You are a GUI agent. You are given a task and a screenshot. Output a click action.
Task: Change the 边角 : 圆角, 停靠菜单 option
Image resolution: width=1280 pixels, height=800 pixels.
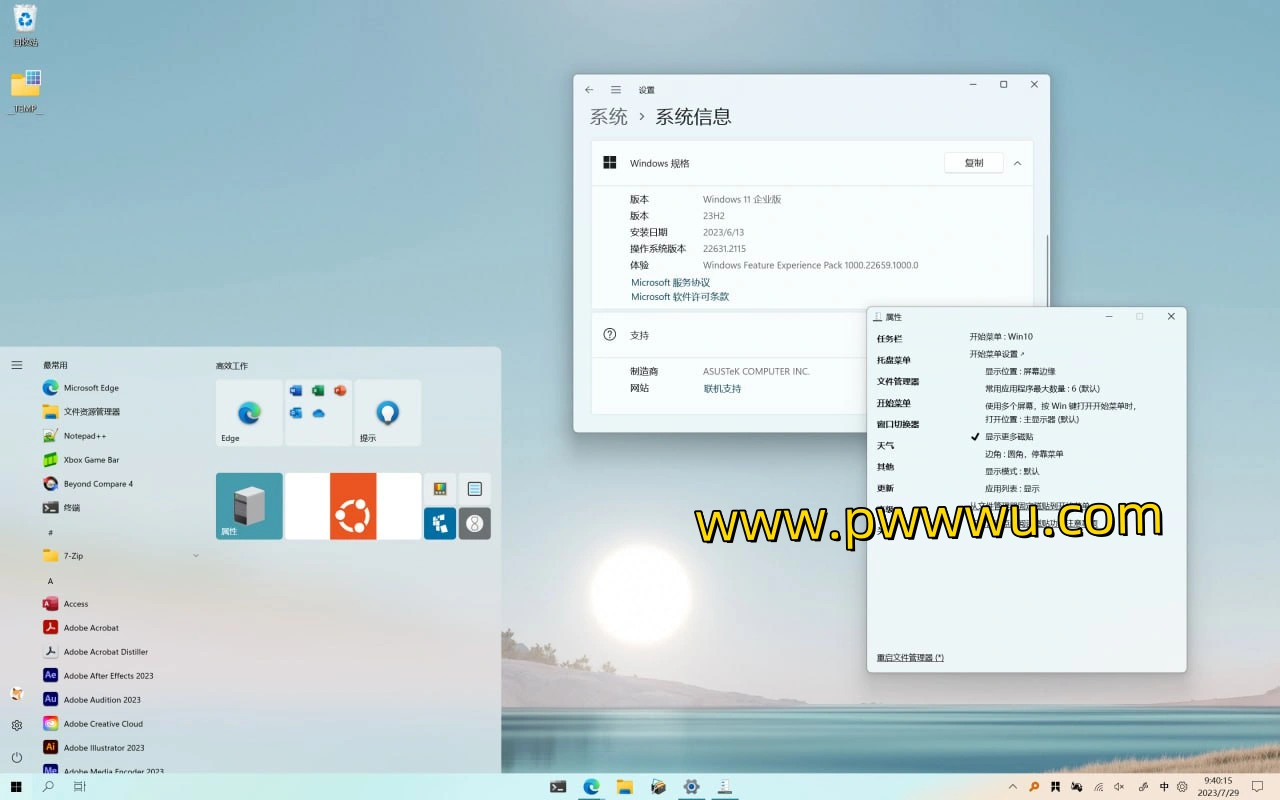coord(1024,454)
